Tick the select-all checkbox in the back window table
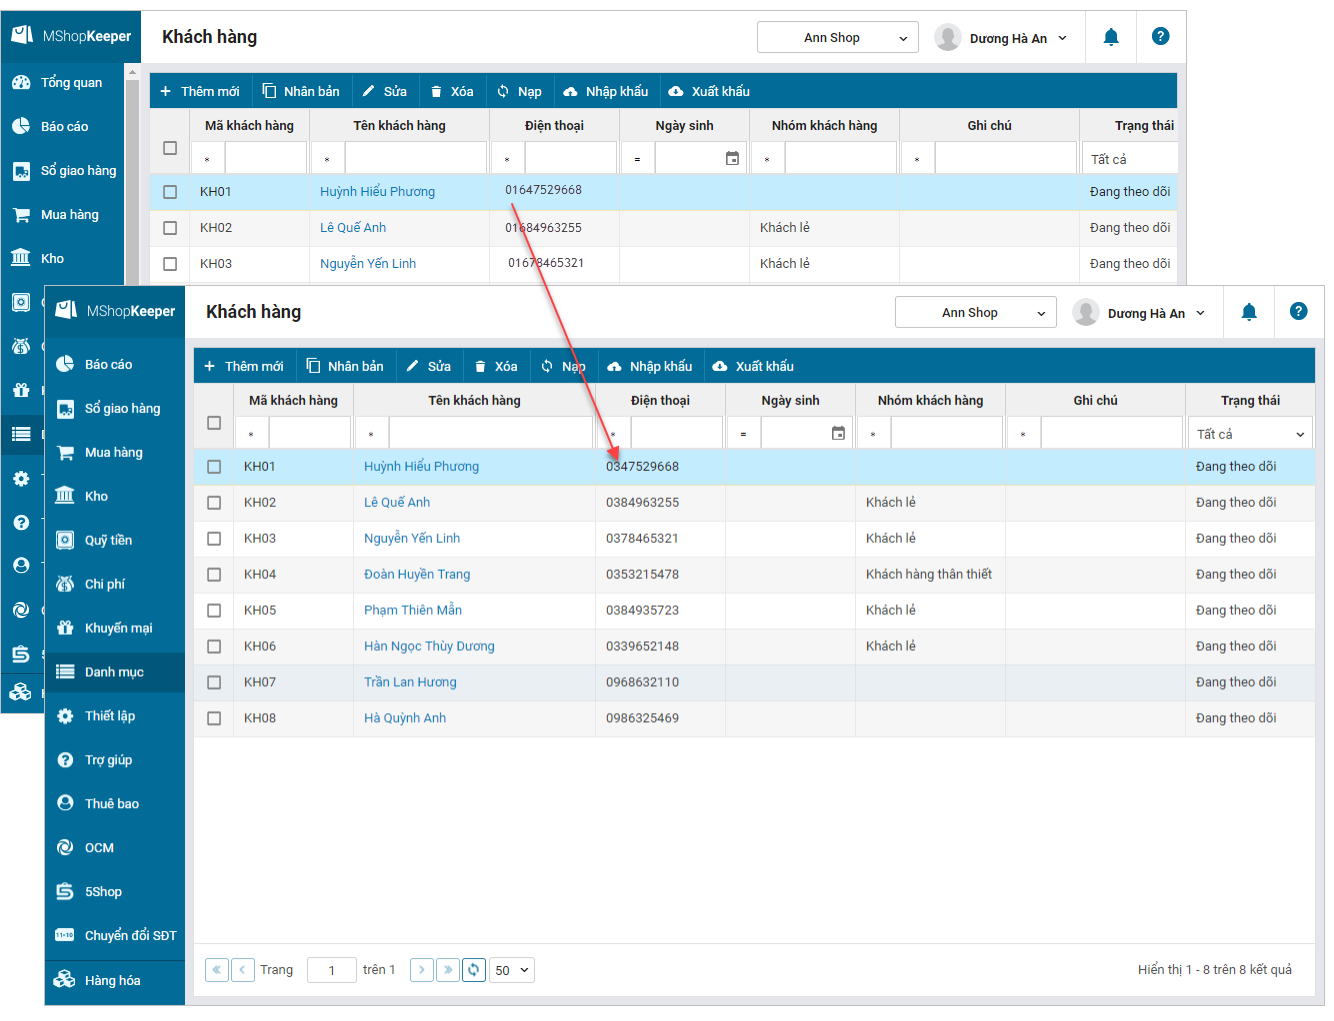1334x1021 pixels. [x=170, y=148]
